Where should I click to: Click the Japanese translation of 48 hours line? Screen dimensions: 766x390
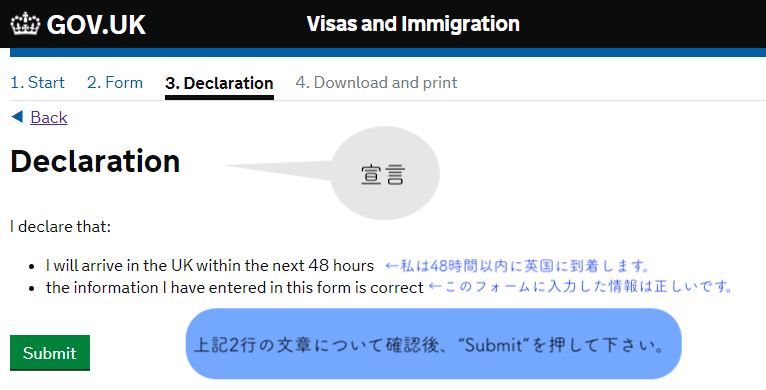tap(517, 266)
